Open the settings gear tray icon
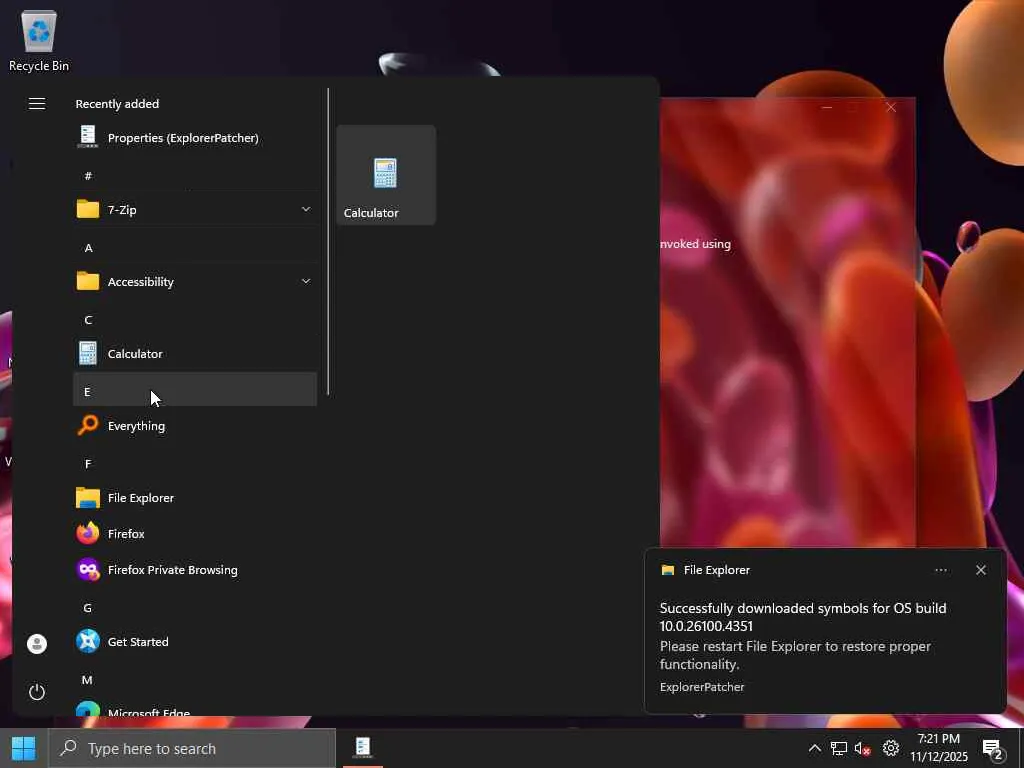 (891, 748)
